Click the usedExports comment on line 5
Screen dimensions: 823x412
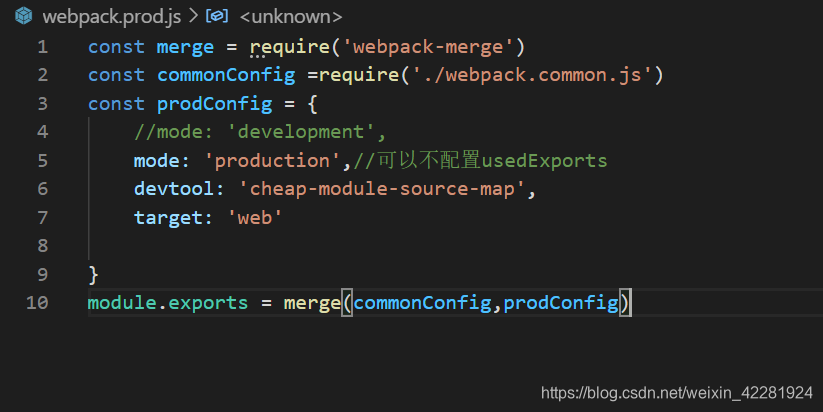(x=480, y=161)
